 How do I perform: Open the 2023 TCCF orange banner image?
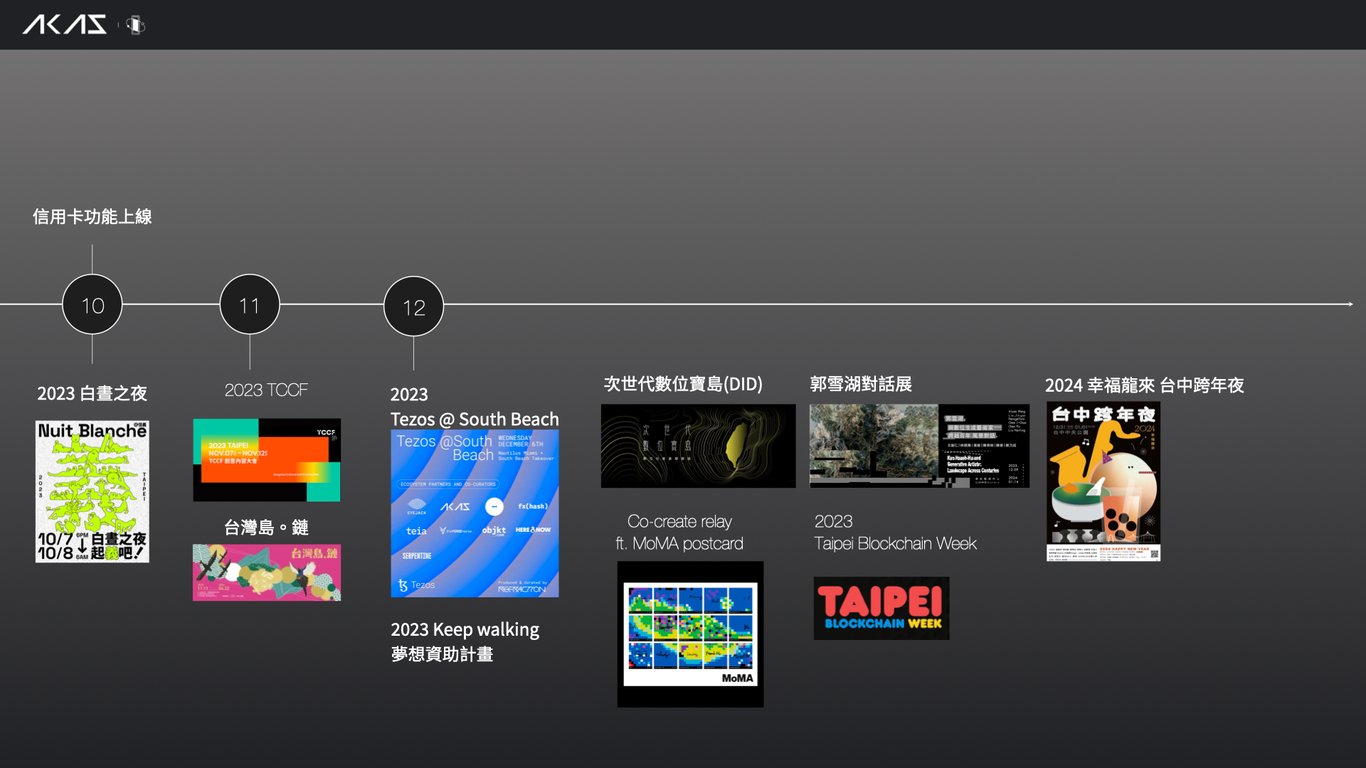coord(267,460)
